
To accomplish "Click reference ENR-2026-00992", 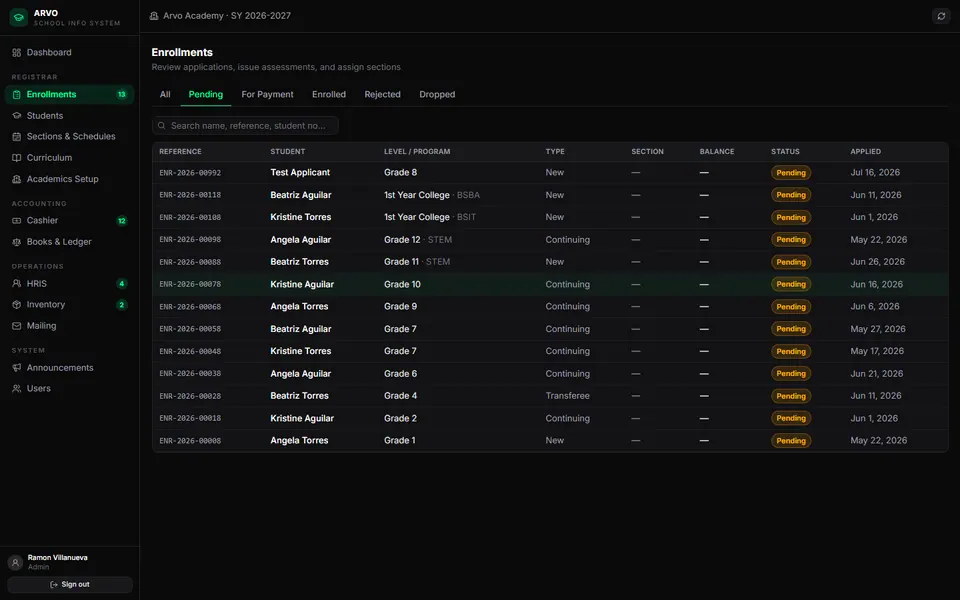I will 190,173.
